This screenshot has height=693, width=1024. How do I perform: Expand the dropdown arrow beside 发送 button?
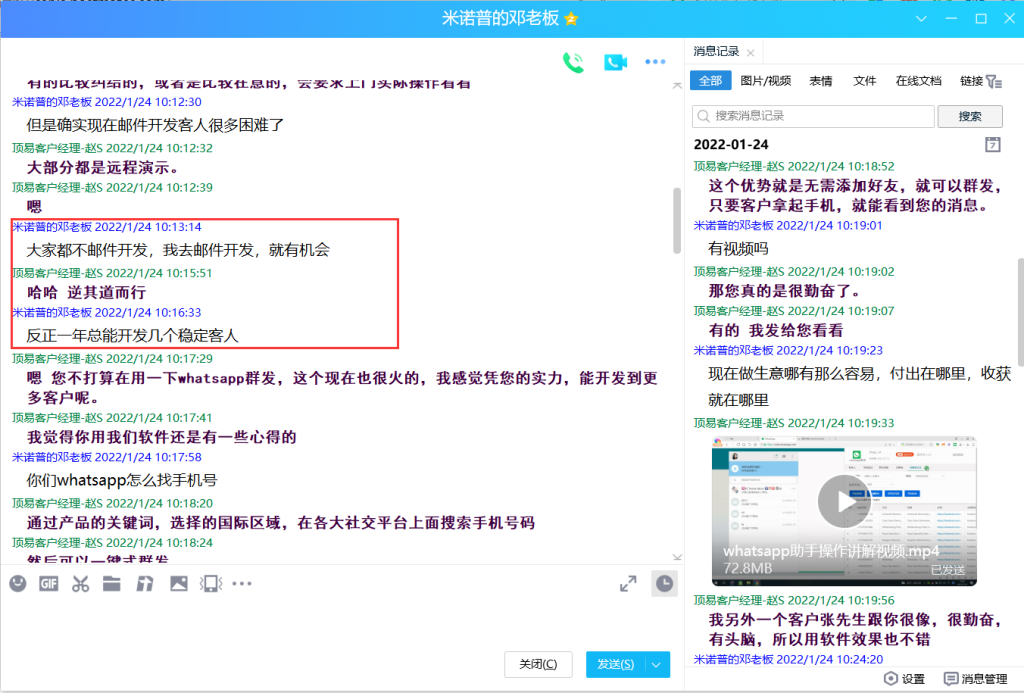tap(657, 664)
